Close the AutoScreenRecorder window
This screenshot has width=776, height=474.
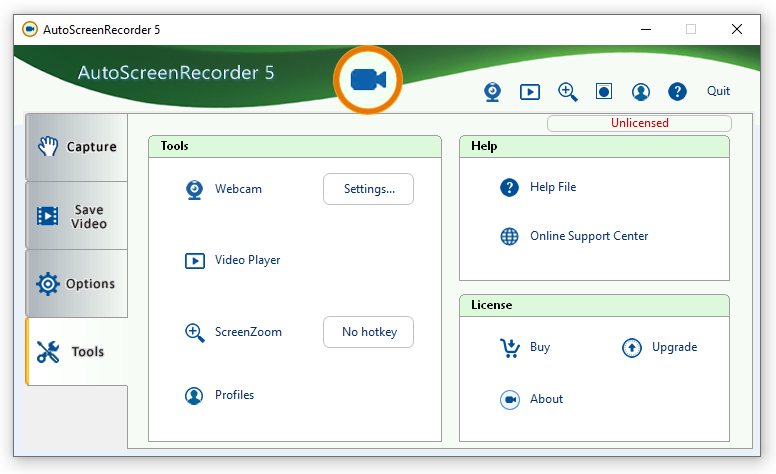coord(737,29)
